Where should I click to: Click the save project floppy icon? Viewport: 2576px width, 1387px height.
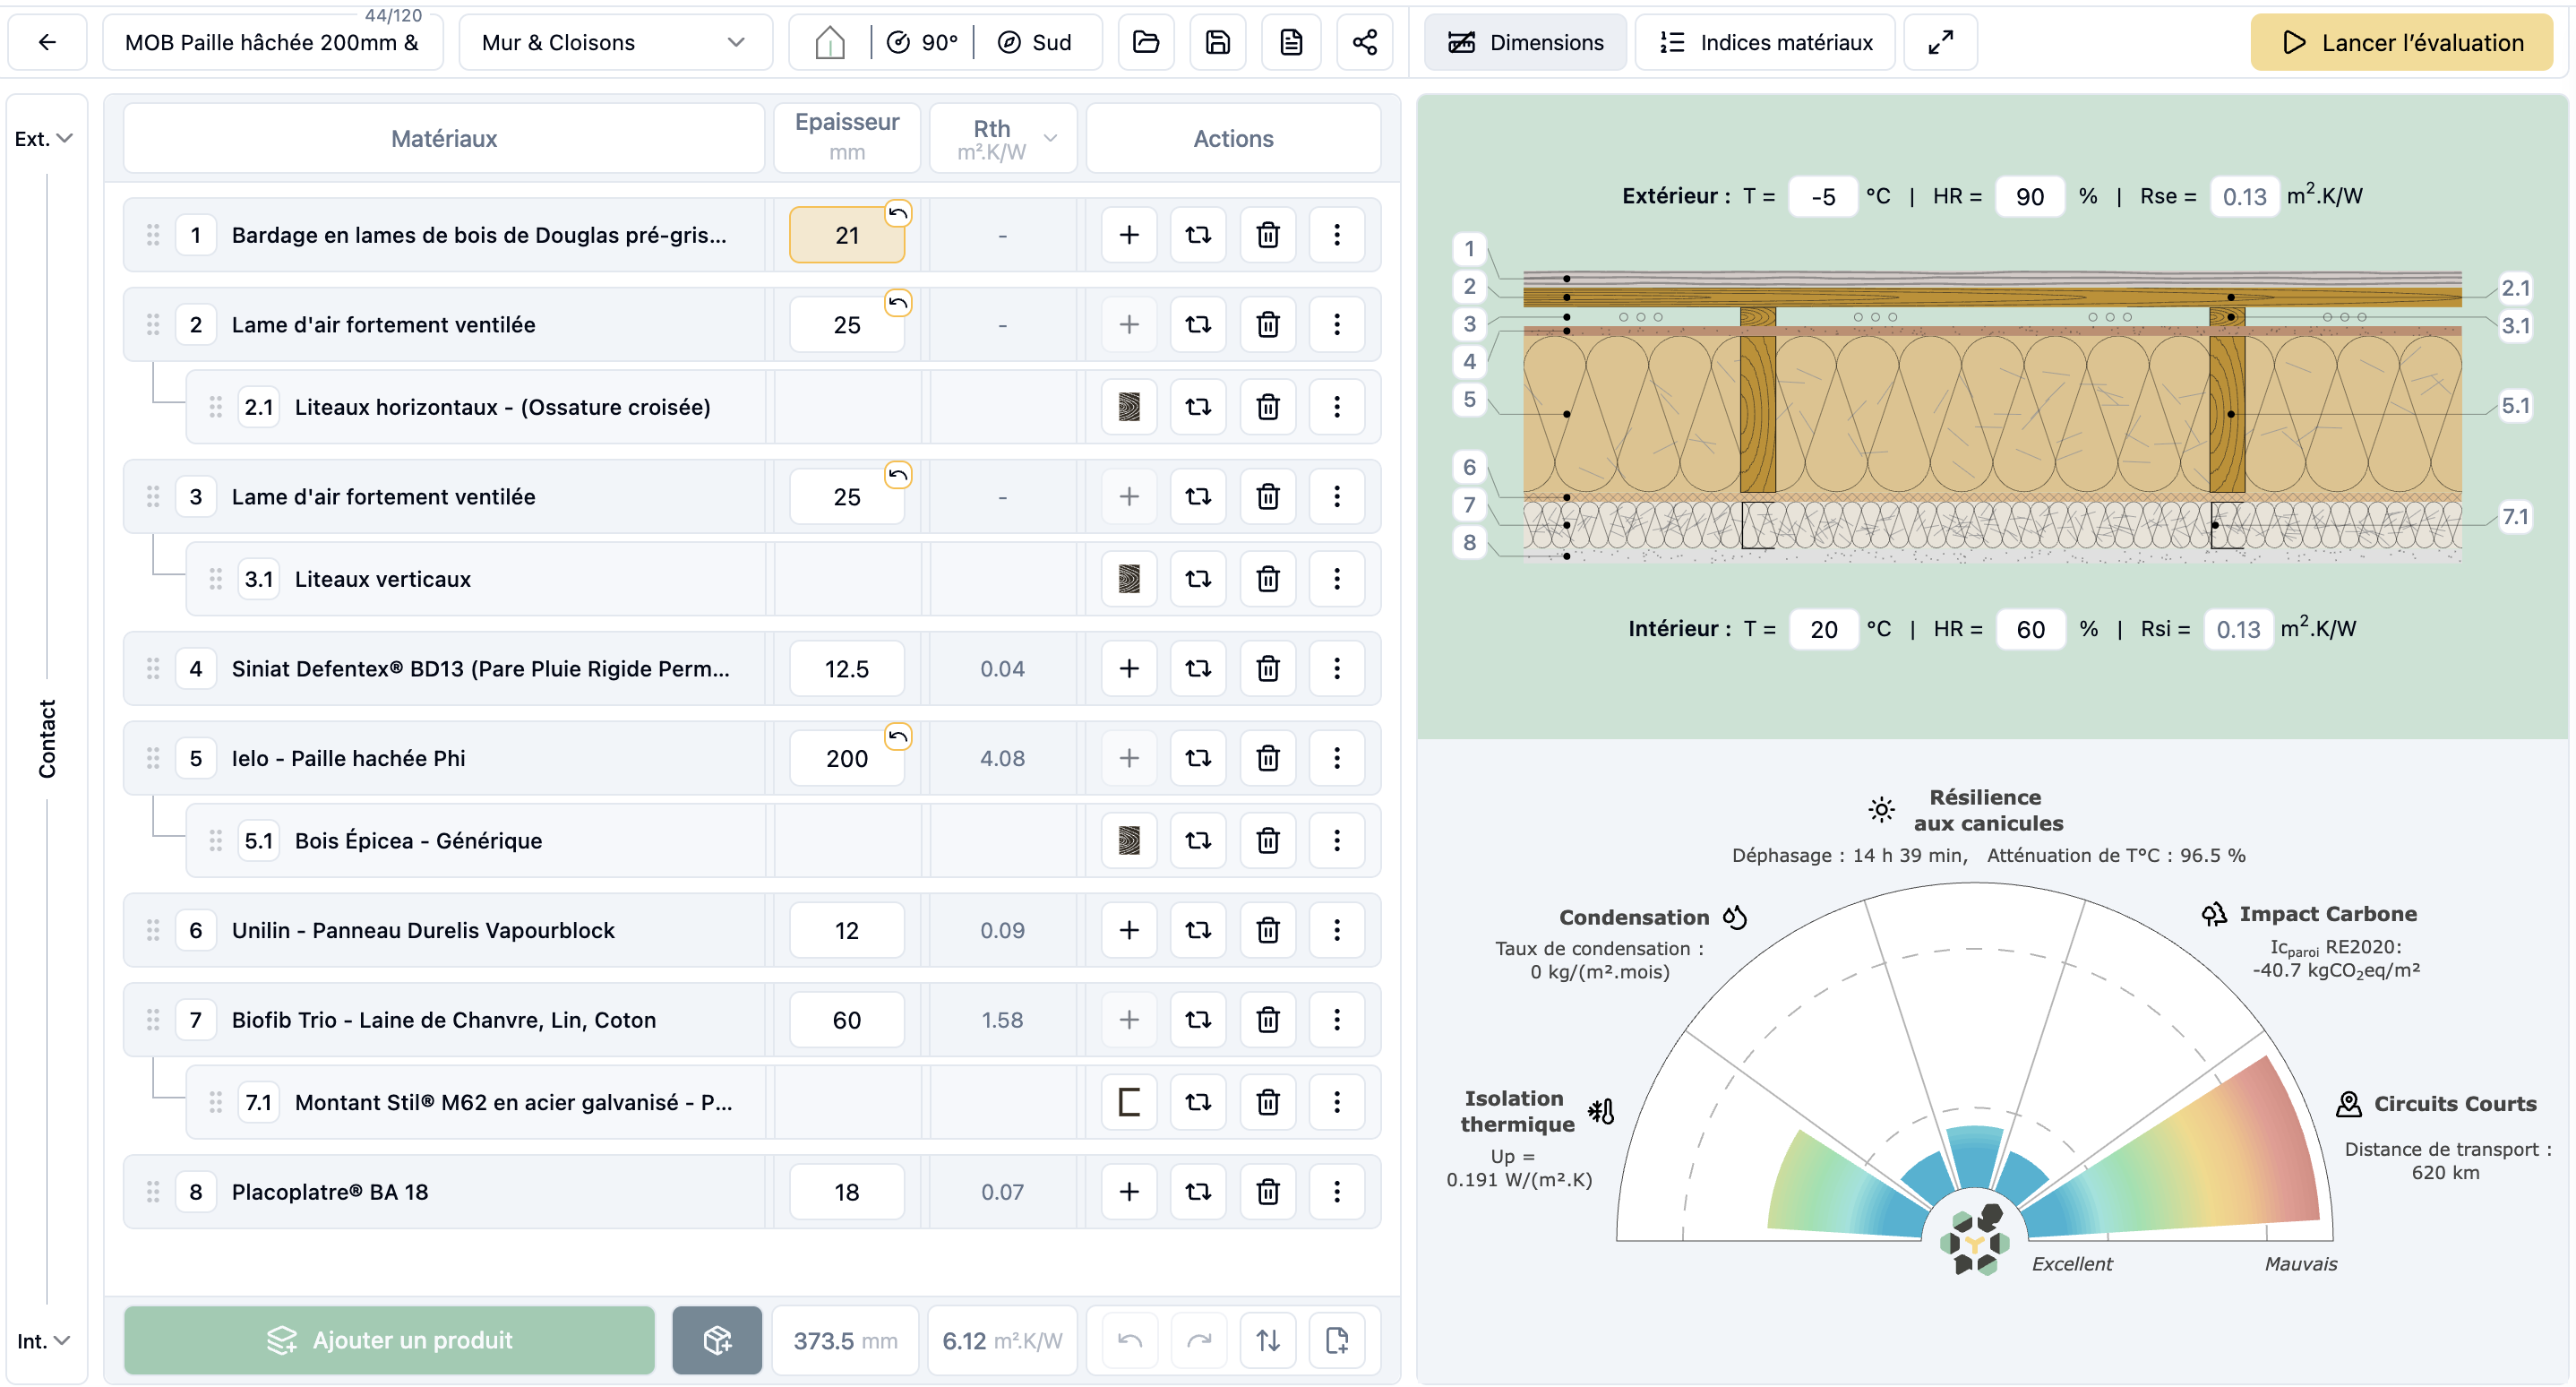[1217, 42]
